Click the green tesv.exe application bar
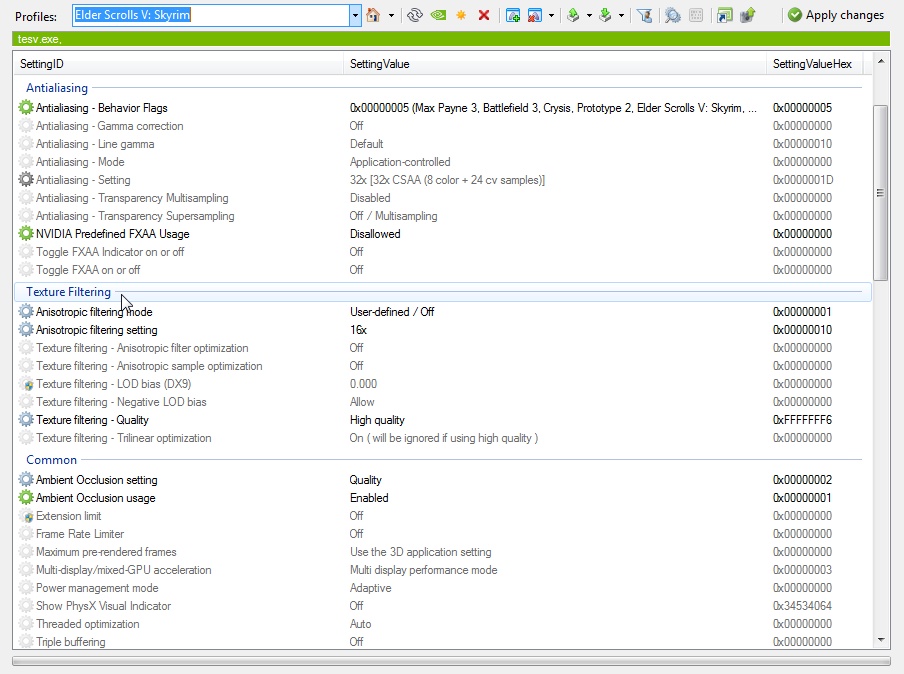Image resolution: width=904 pixels, height=674 pixels. click(x=451, y=39)
